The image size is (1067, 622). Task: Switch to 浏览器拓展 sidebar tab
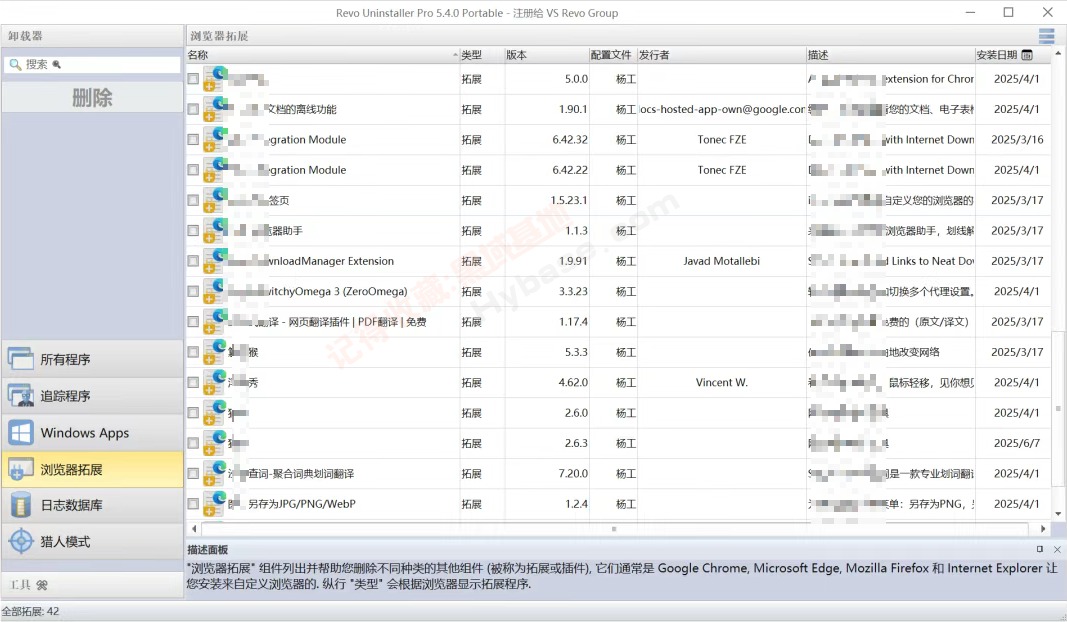(92, 469)
